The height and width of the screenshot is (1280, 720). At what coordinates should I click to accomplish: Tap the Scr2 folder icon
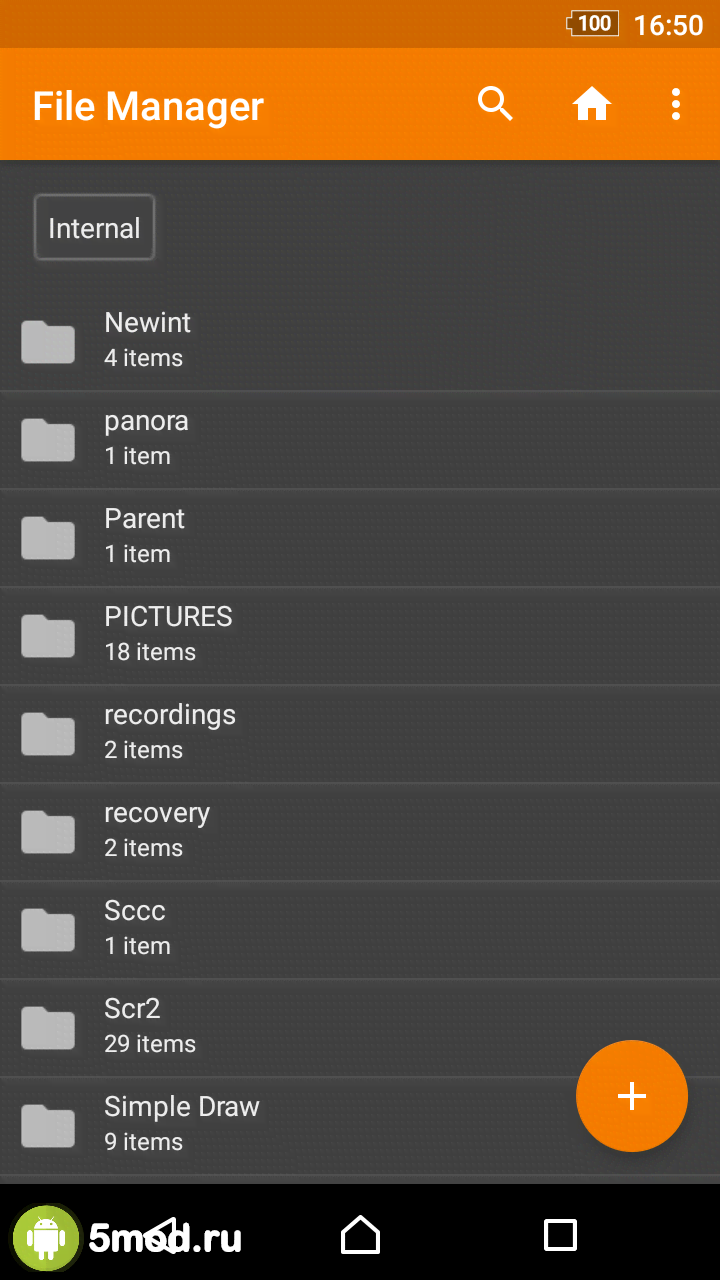[48, 1027]
